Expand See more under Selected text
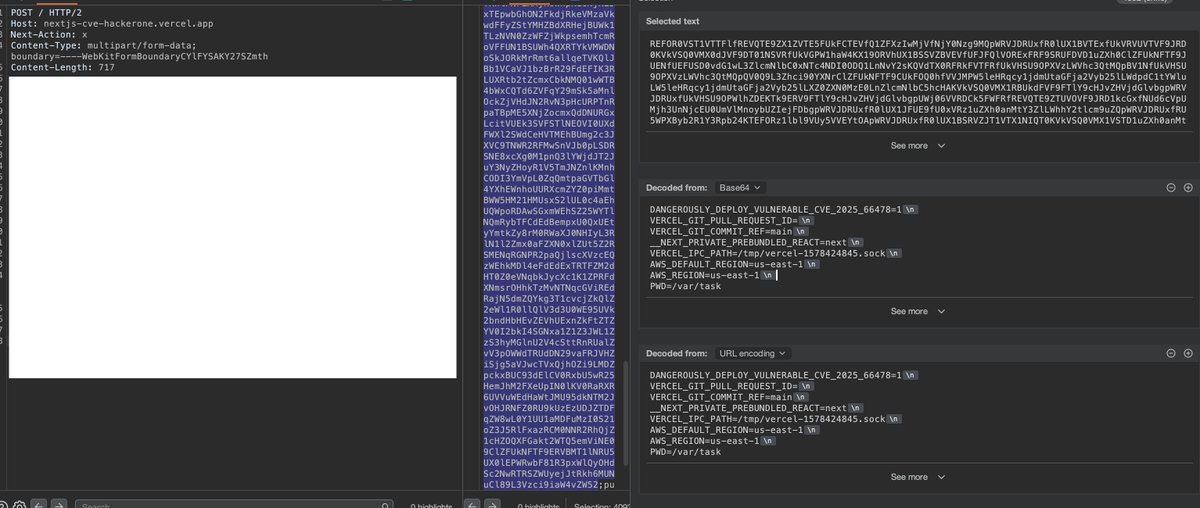 coord(916,145)
